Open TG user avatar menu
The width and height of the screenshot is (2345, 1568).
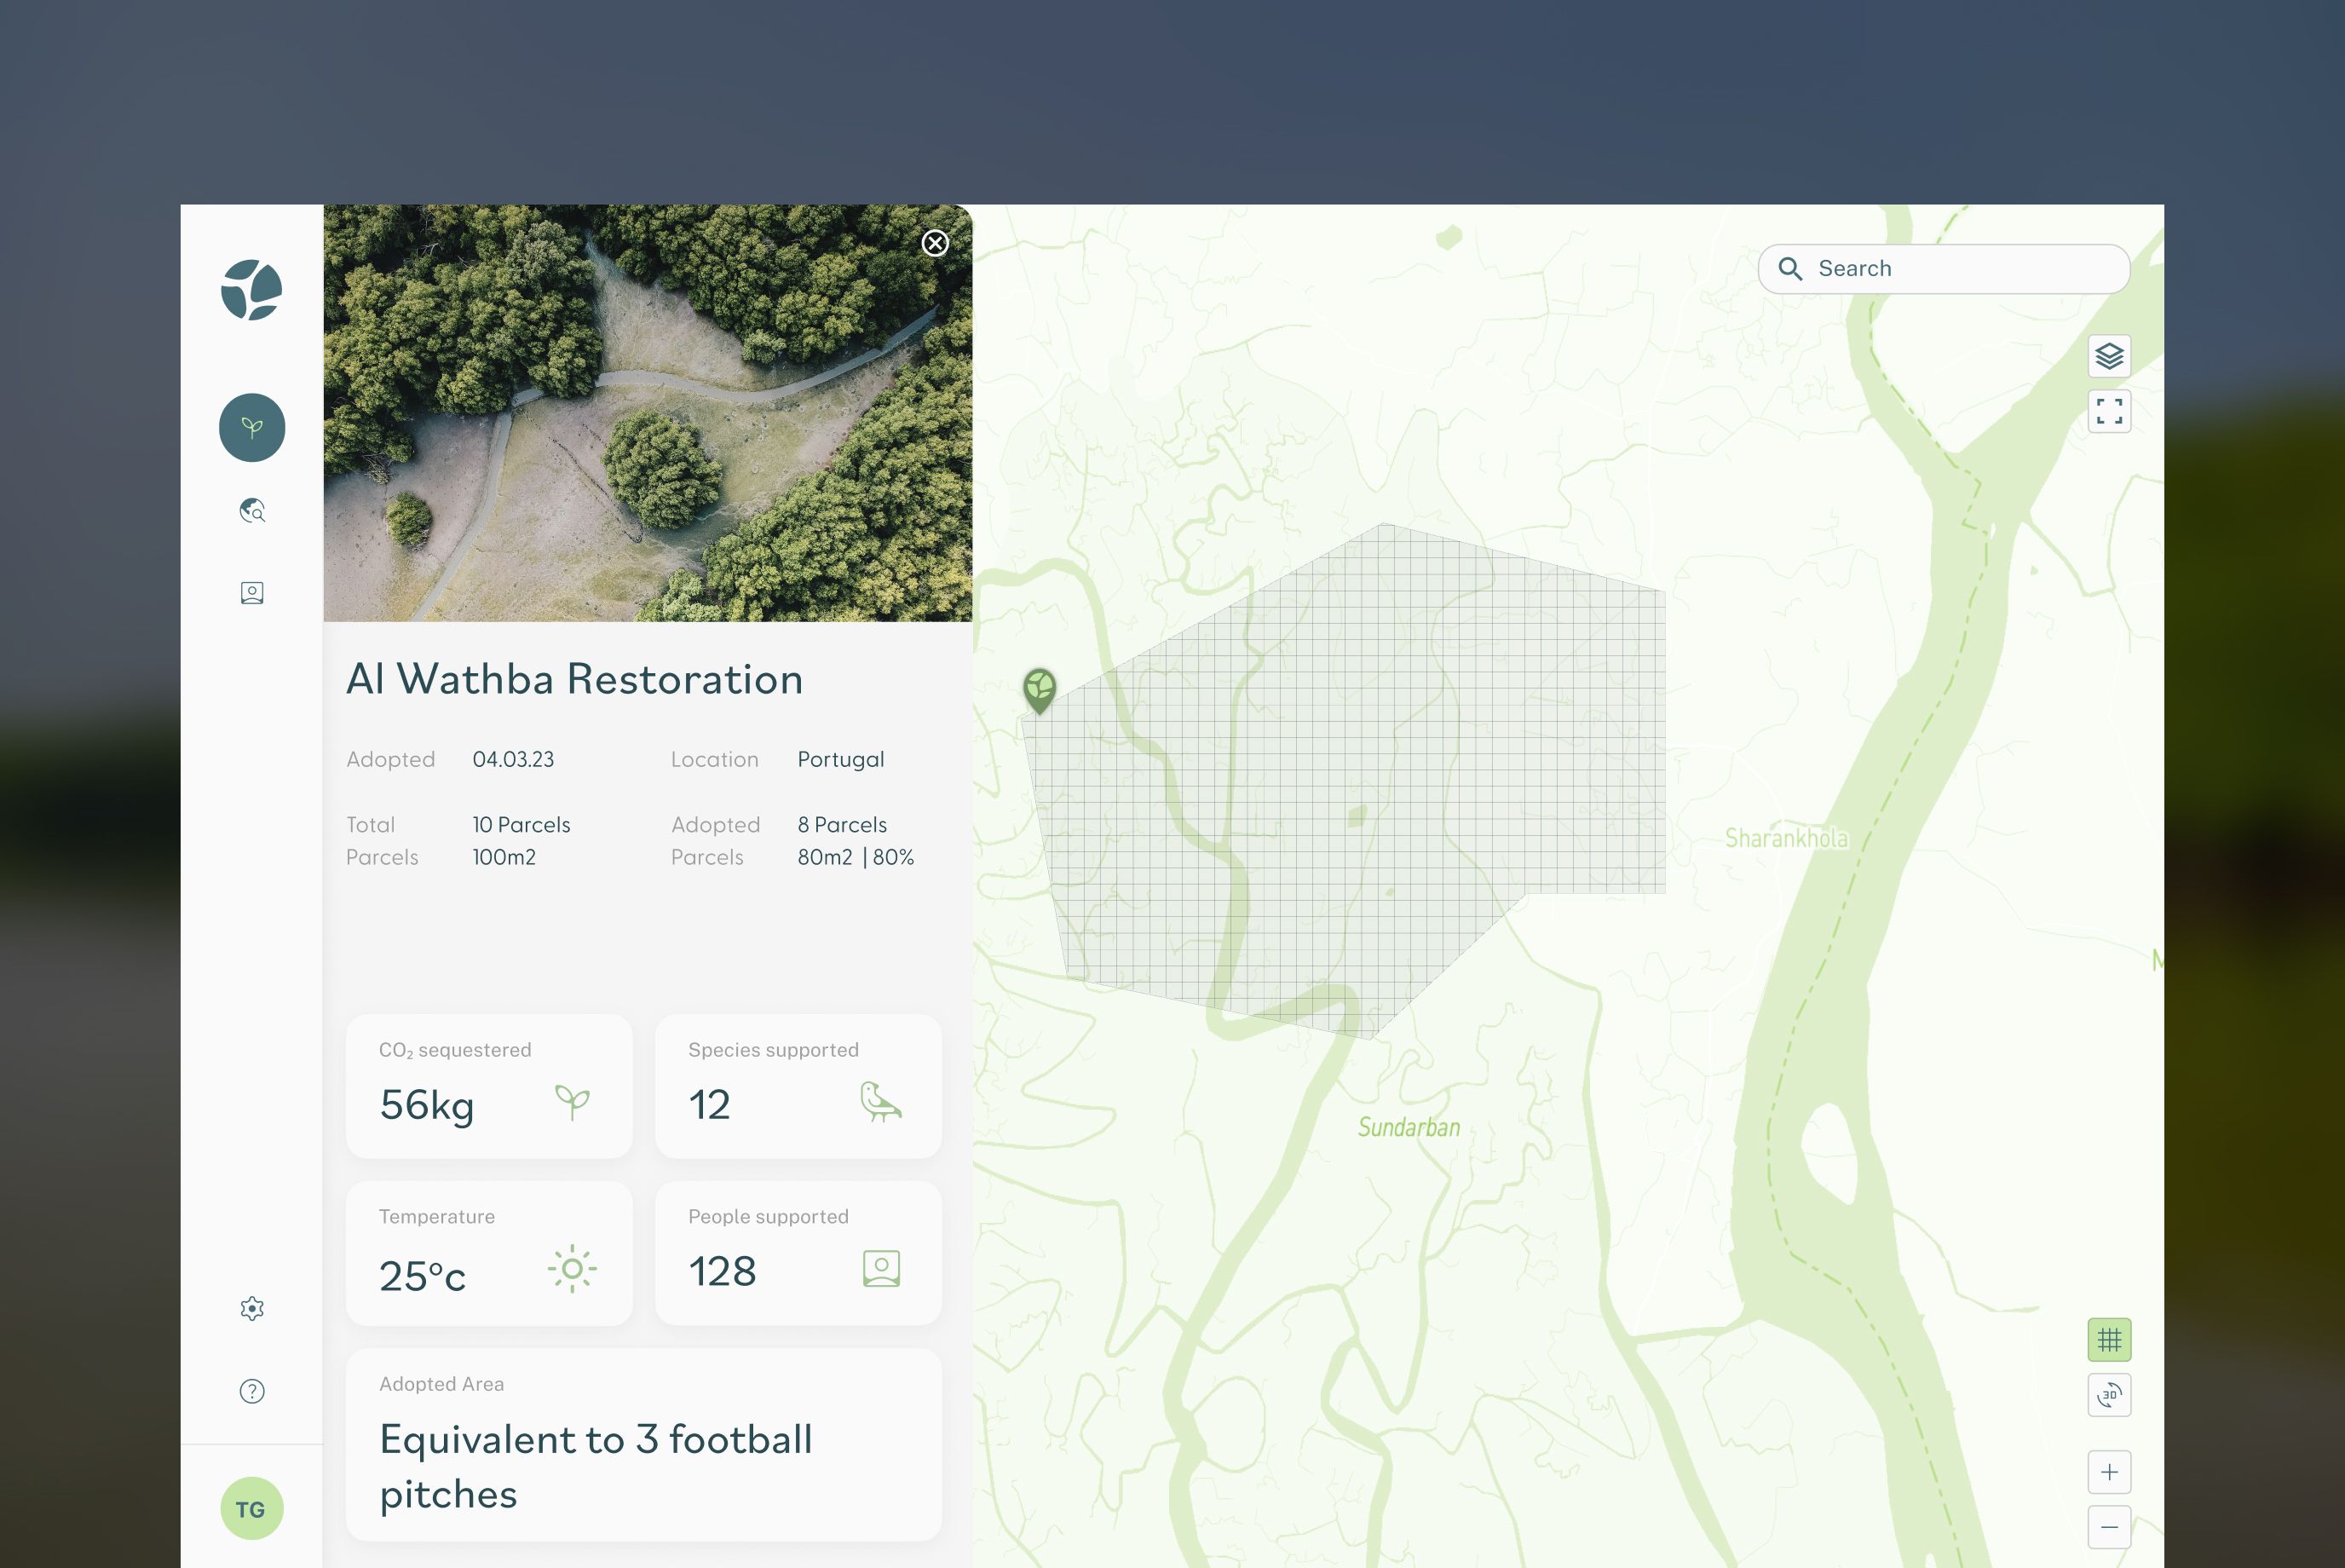pyautogui.click(x=251, y=1508)
